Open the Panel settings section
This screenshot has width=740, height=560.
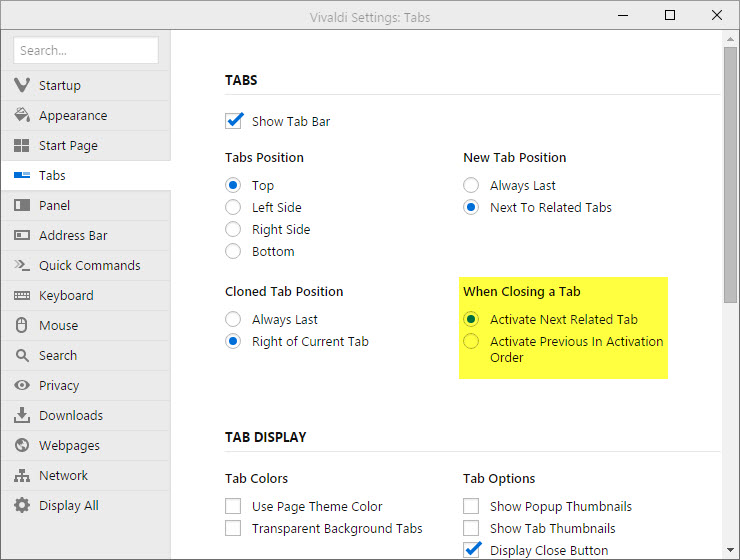tap(86, 205)
